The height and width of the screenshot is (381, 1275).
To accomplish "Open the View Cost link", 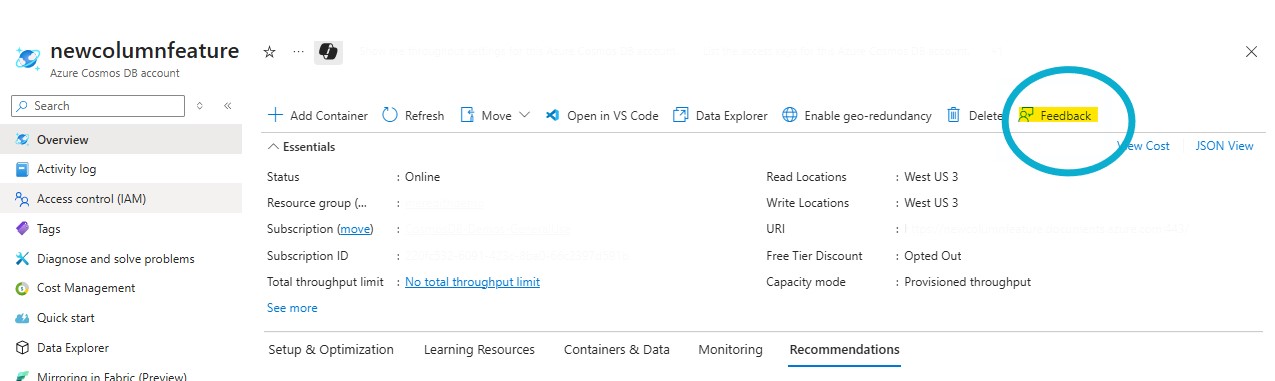I will 1143,146.
